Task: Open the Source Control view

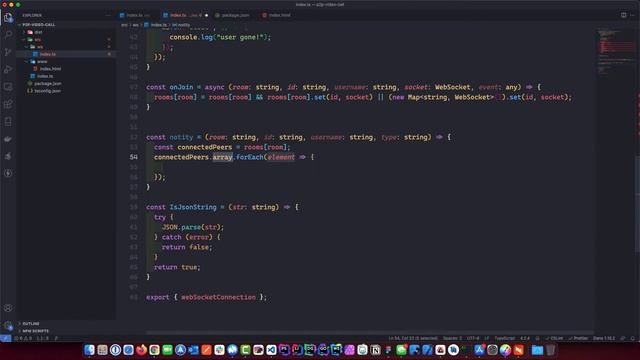Action: (8, 52)
